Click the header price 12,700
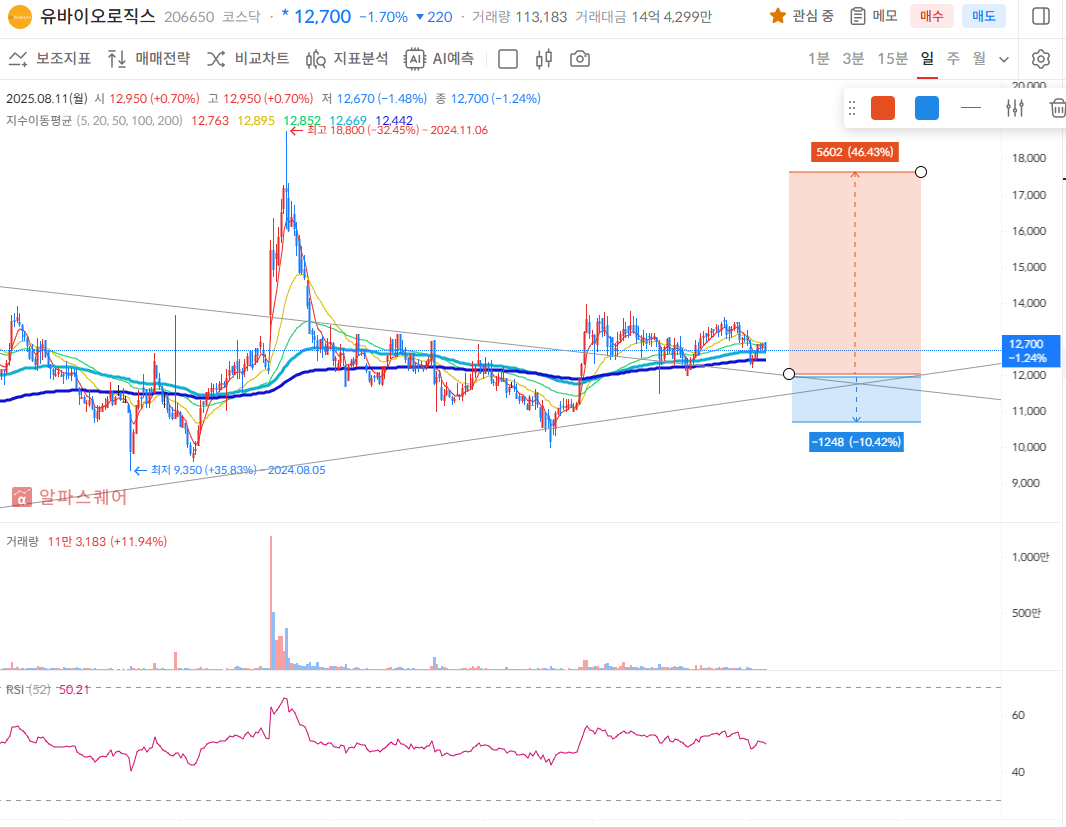Viewport: 1066px width, 827px height. (x=322, y=16)
